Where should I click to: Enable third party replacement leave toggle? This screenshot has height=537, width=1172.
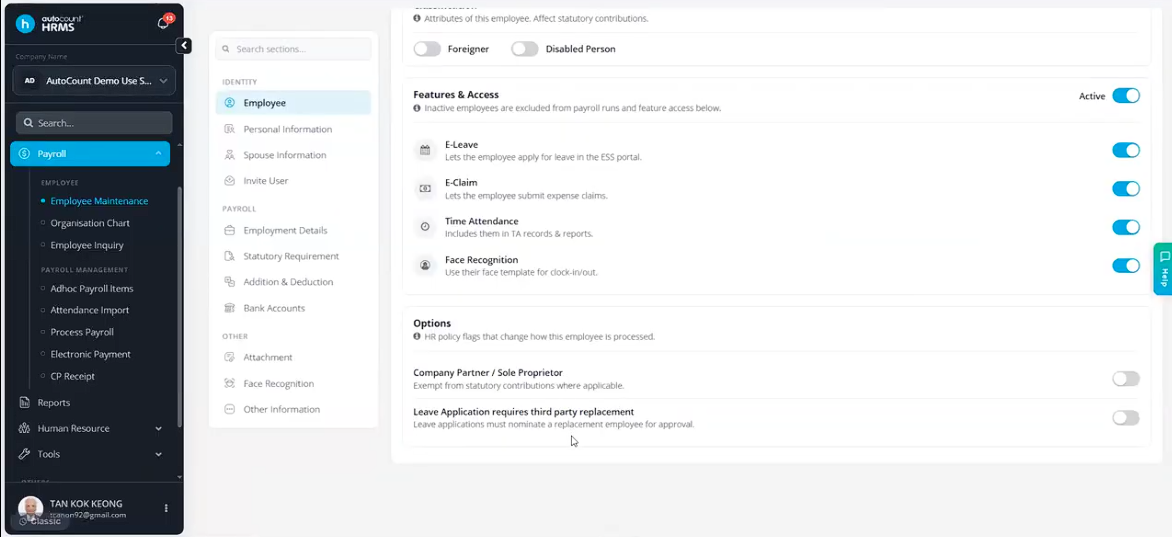1126,417
